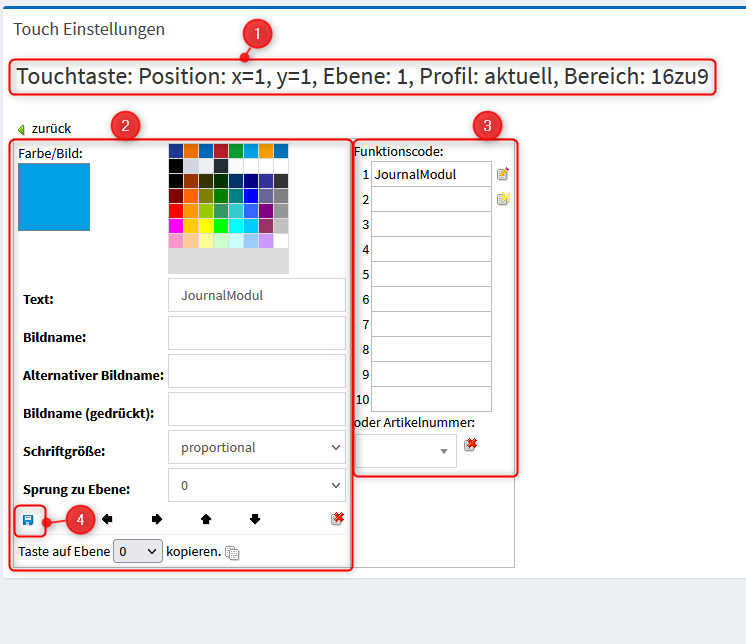
Task: Click the blue floppy disk save icon
Action: pyautogui.click(x=28, y=520)
